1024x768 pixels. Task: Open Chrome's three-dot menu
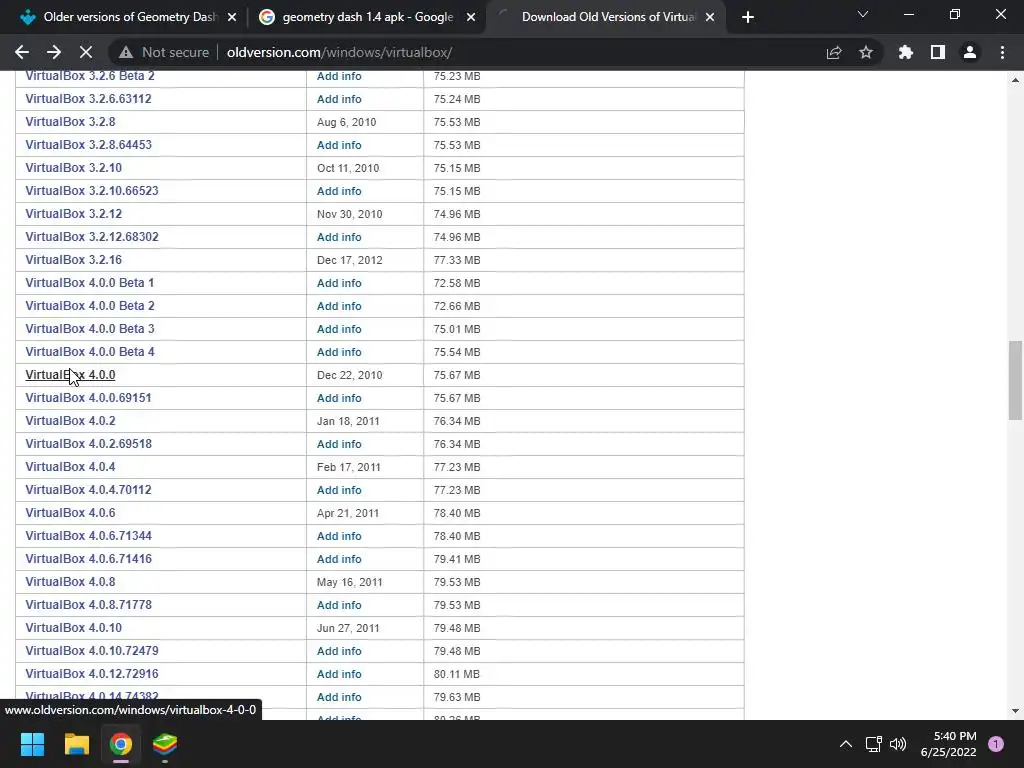tap(1002, 52)
